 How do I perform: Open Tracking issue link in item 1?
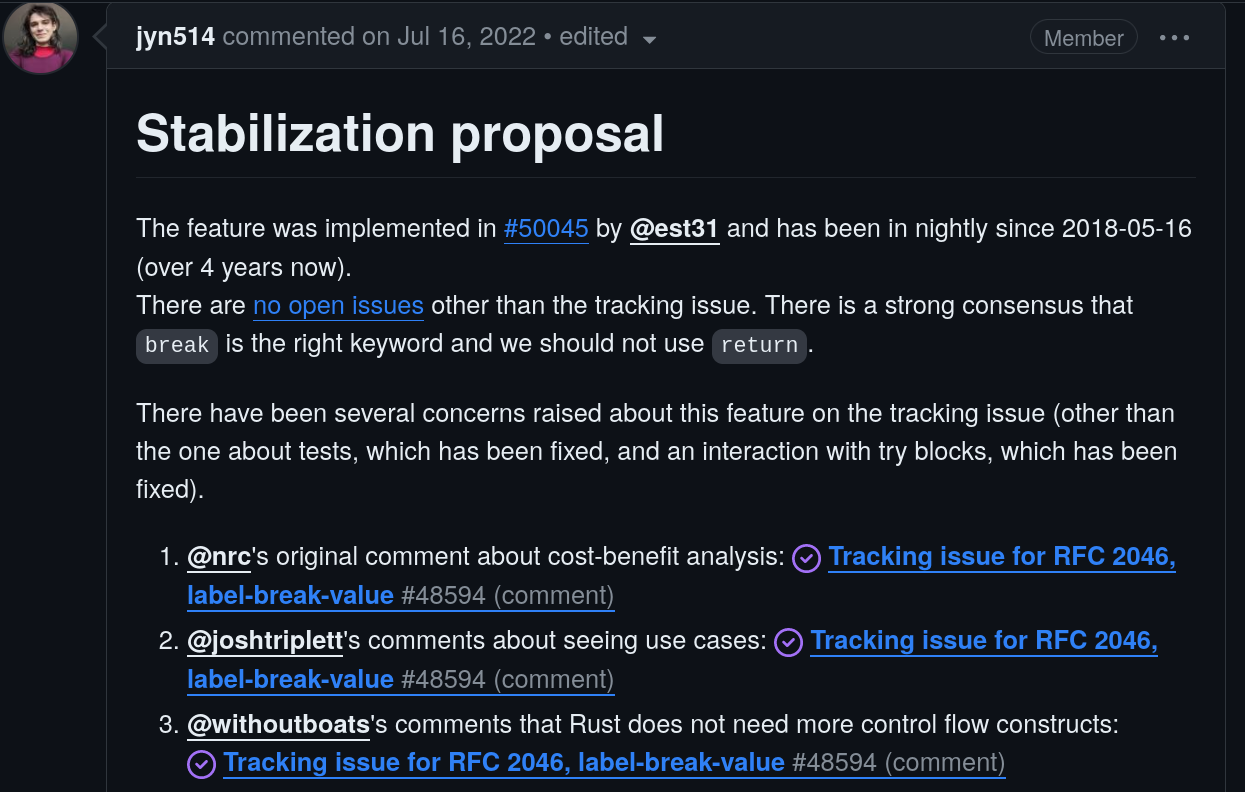tap(1001, 556)
